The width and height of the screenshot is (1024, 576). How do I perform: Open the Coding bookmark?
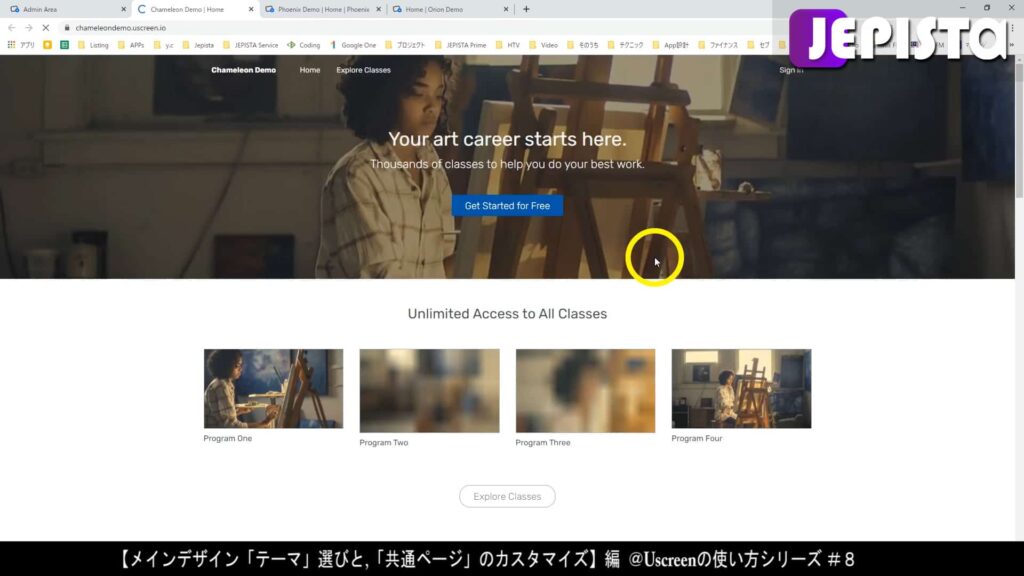point(304,45)
